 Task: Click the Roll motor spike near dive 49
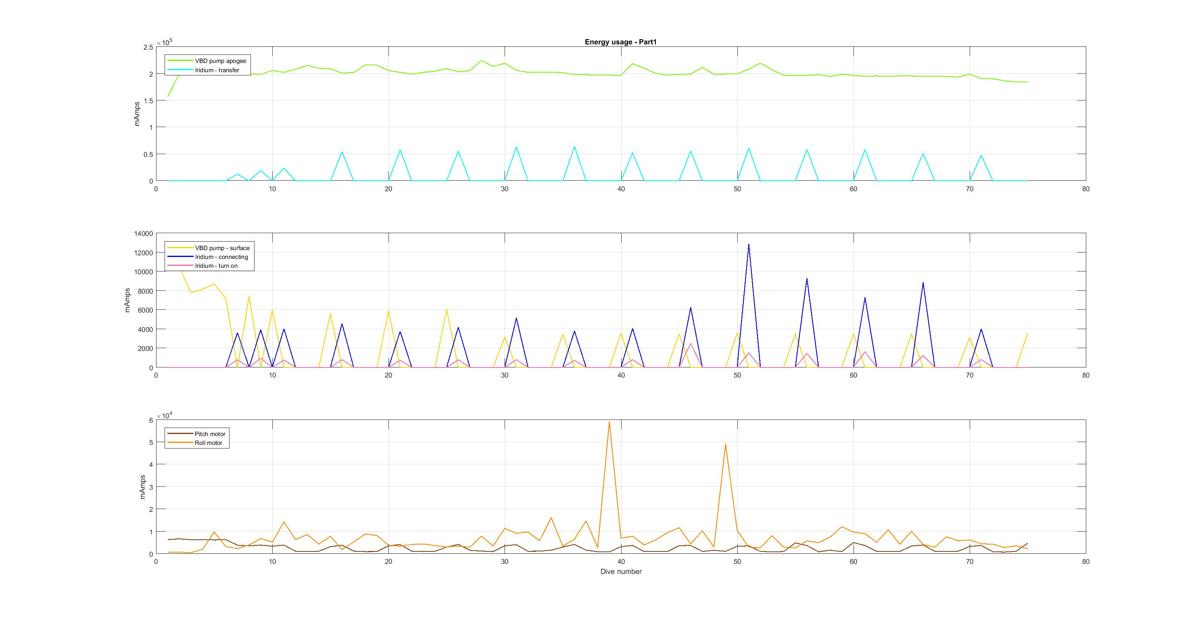(725, 445)
